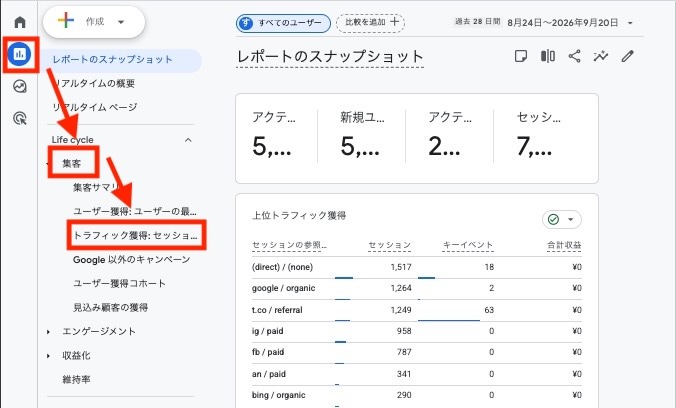
Task: Open the Advertising cursor target icon
Action: pyautogui.click(x=20, y=118)
